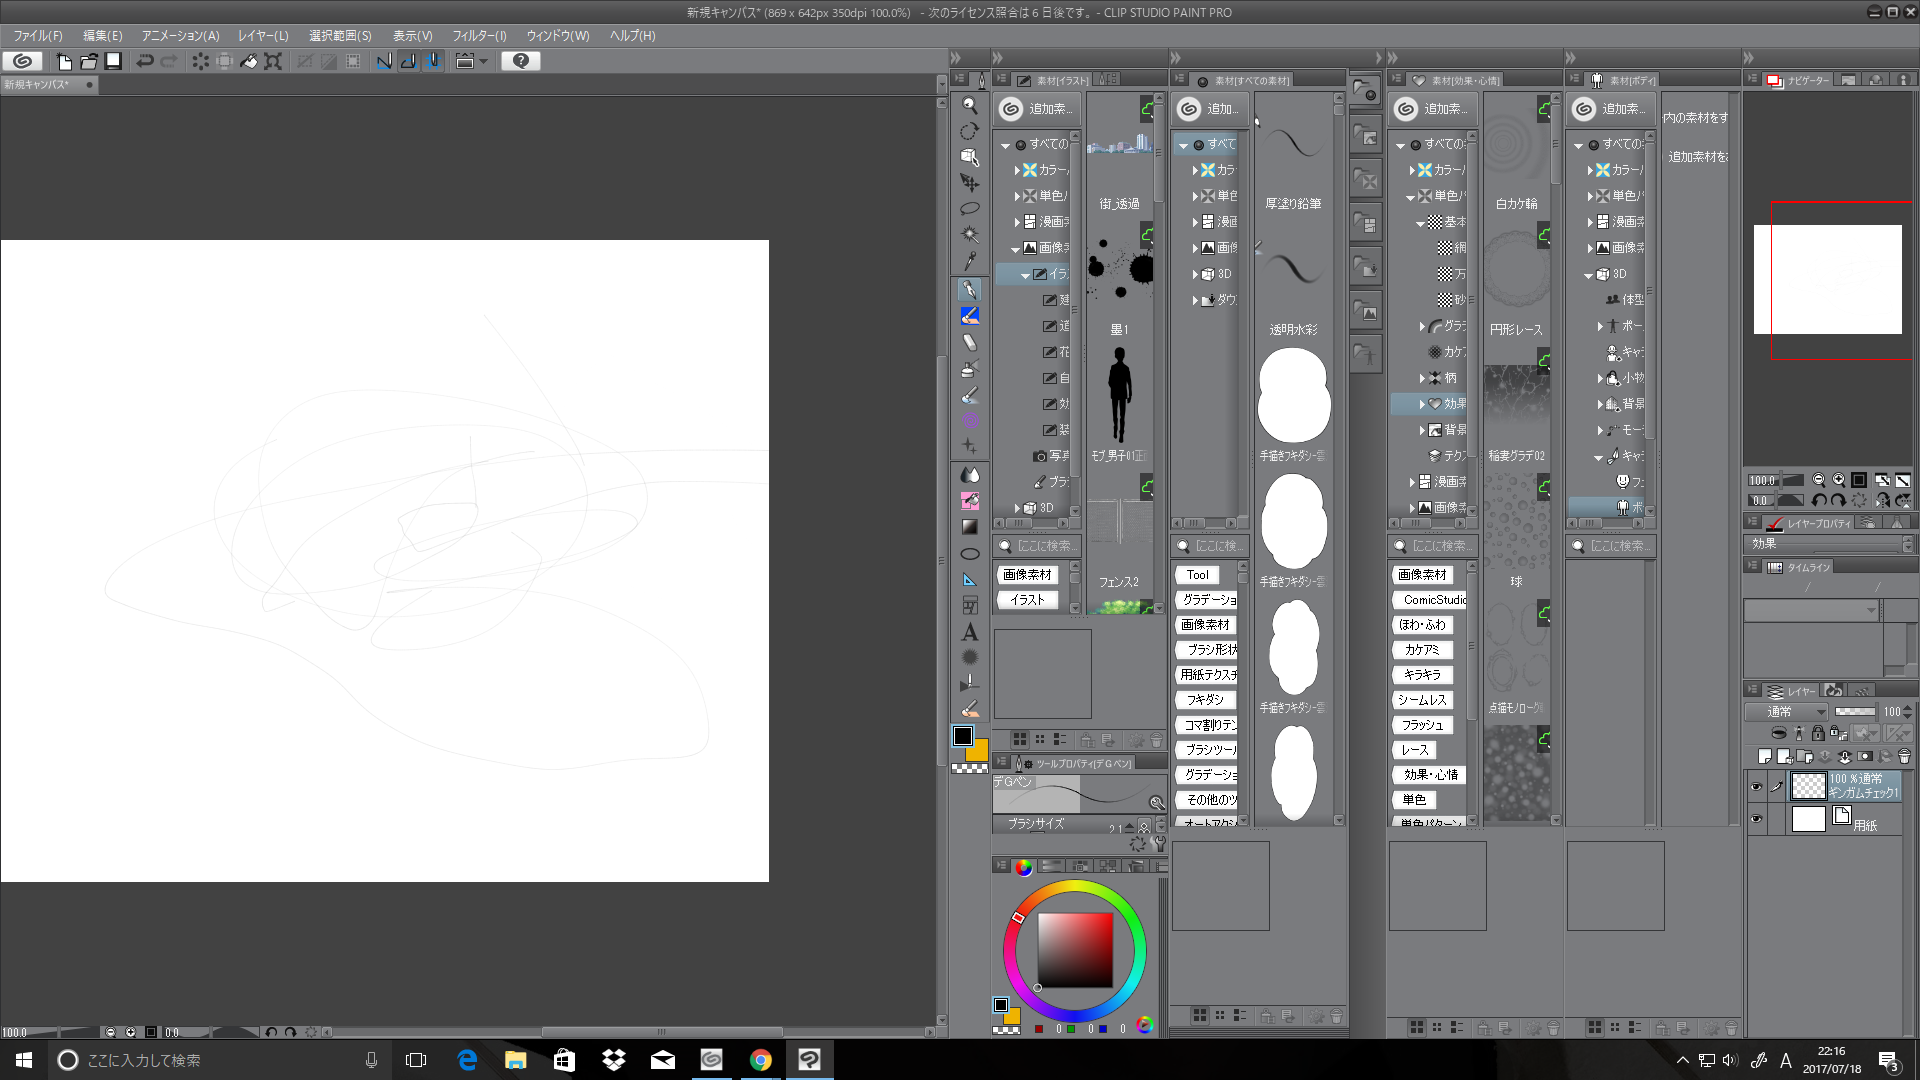
Task: Collapse the イラスト folder in material tree
Action: (1025, 275)
